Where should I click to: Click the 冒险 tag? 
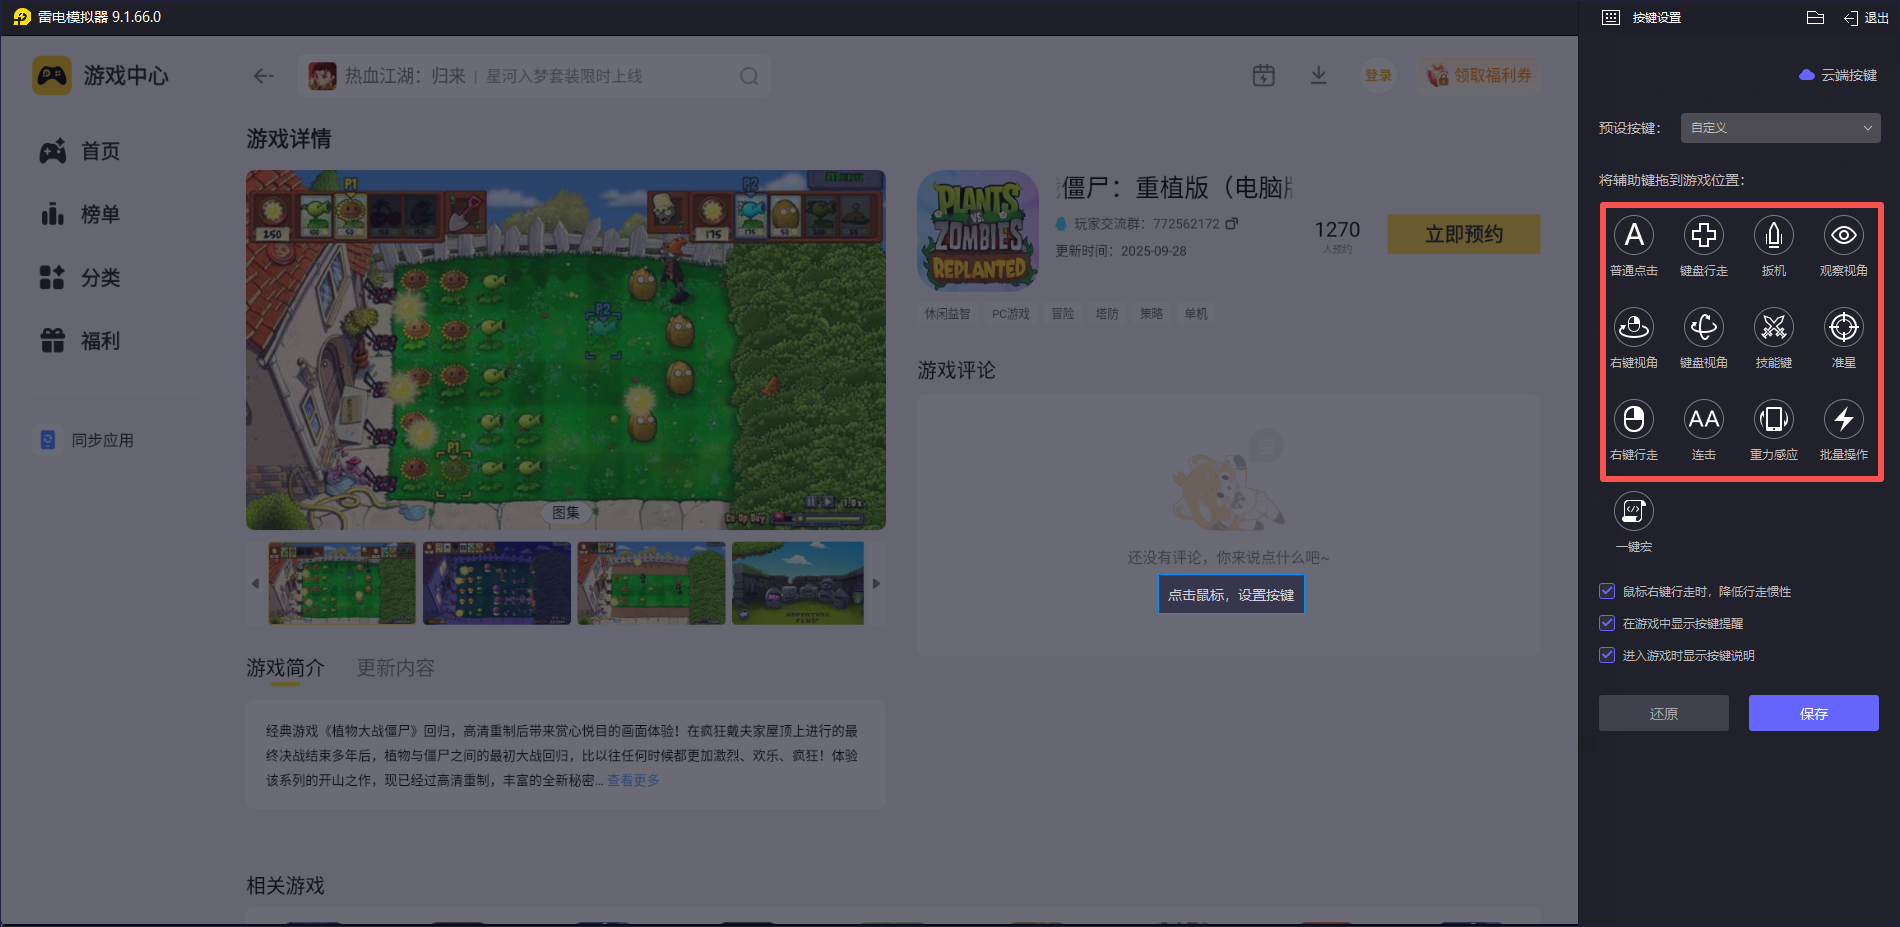1063,314
